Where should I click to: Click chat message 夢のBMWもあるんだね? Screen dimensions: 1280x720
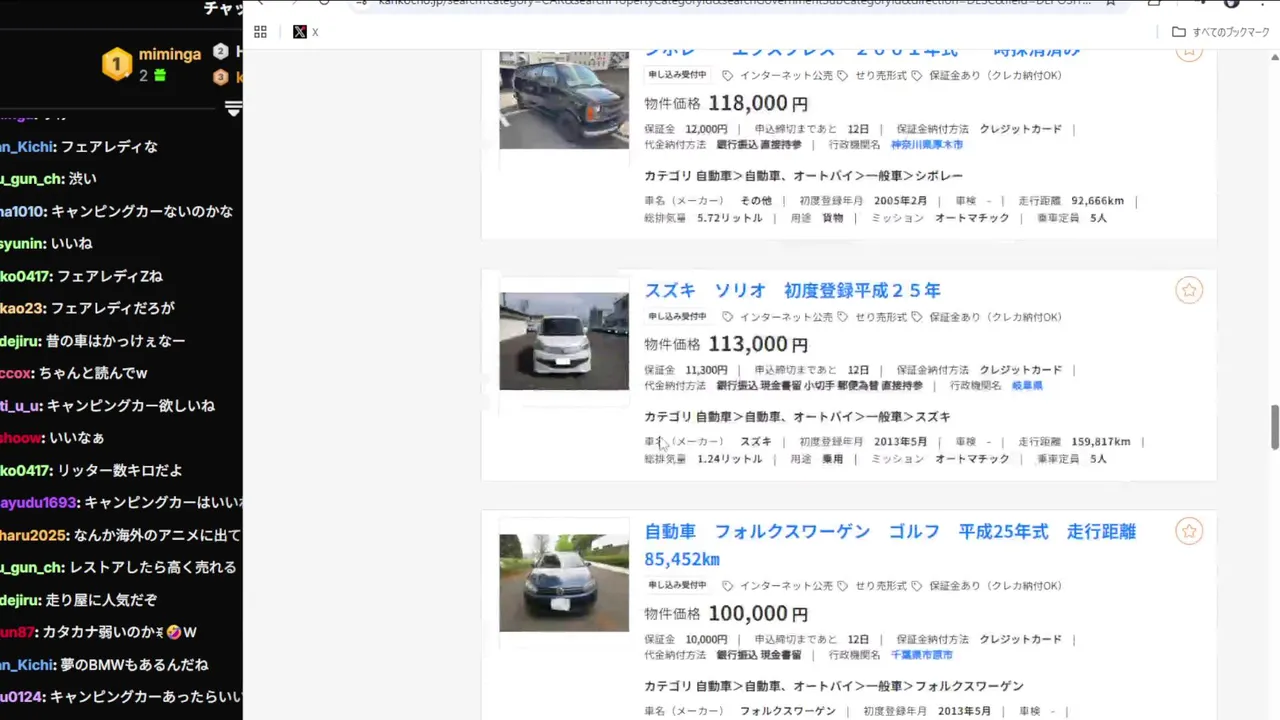135,665
